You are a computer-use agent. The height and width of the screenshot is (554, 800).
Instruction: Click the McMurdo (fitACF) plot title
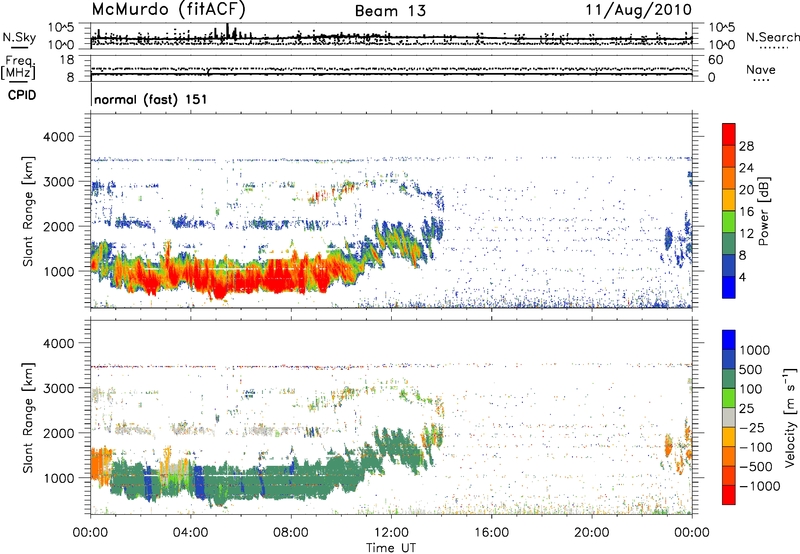168,9
